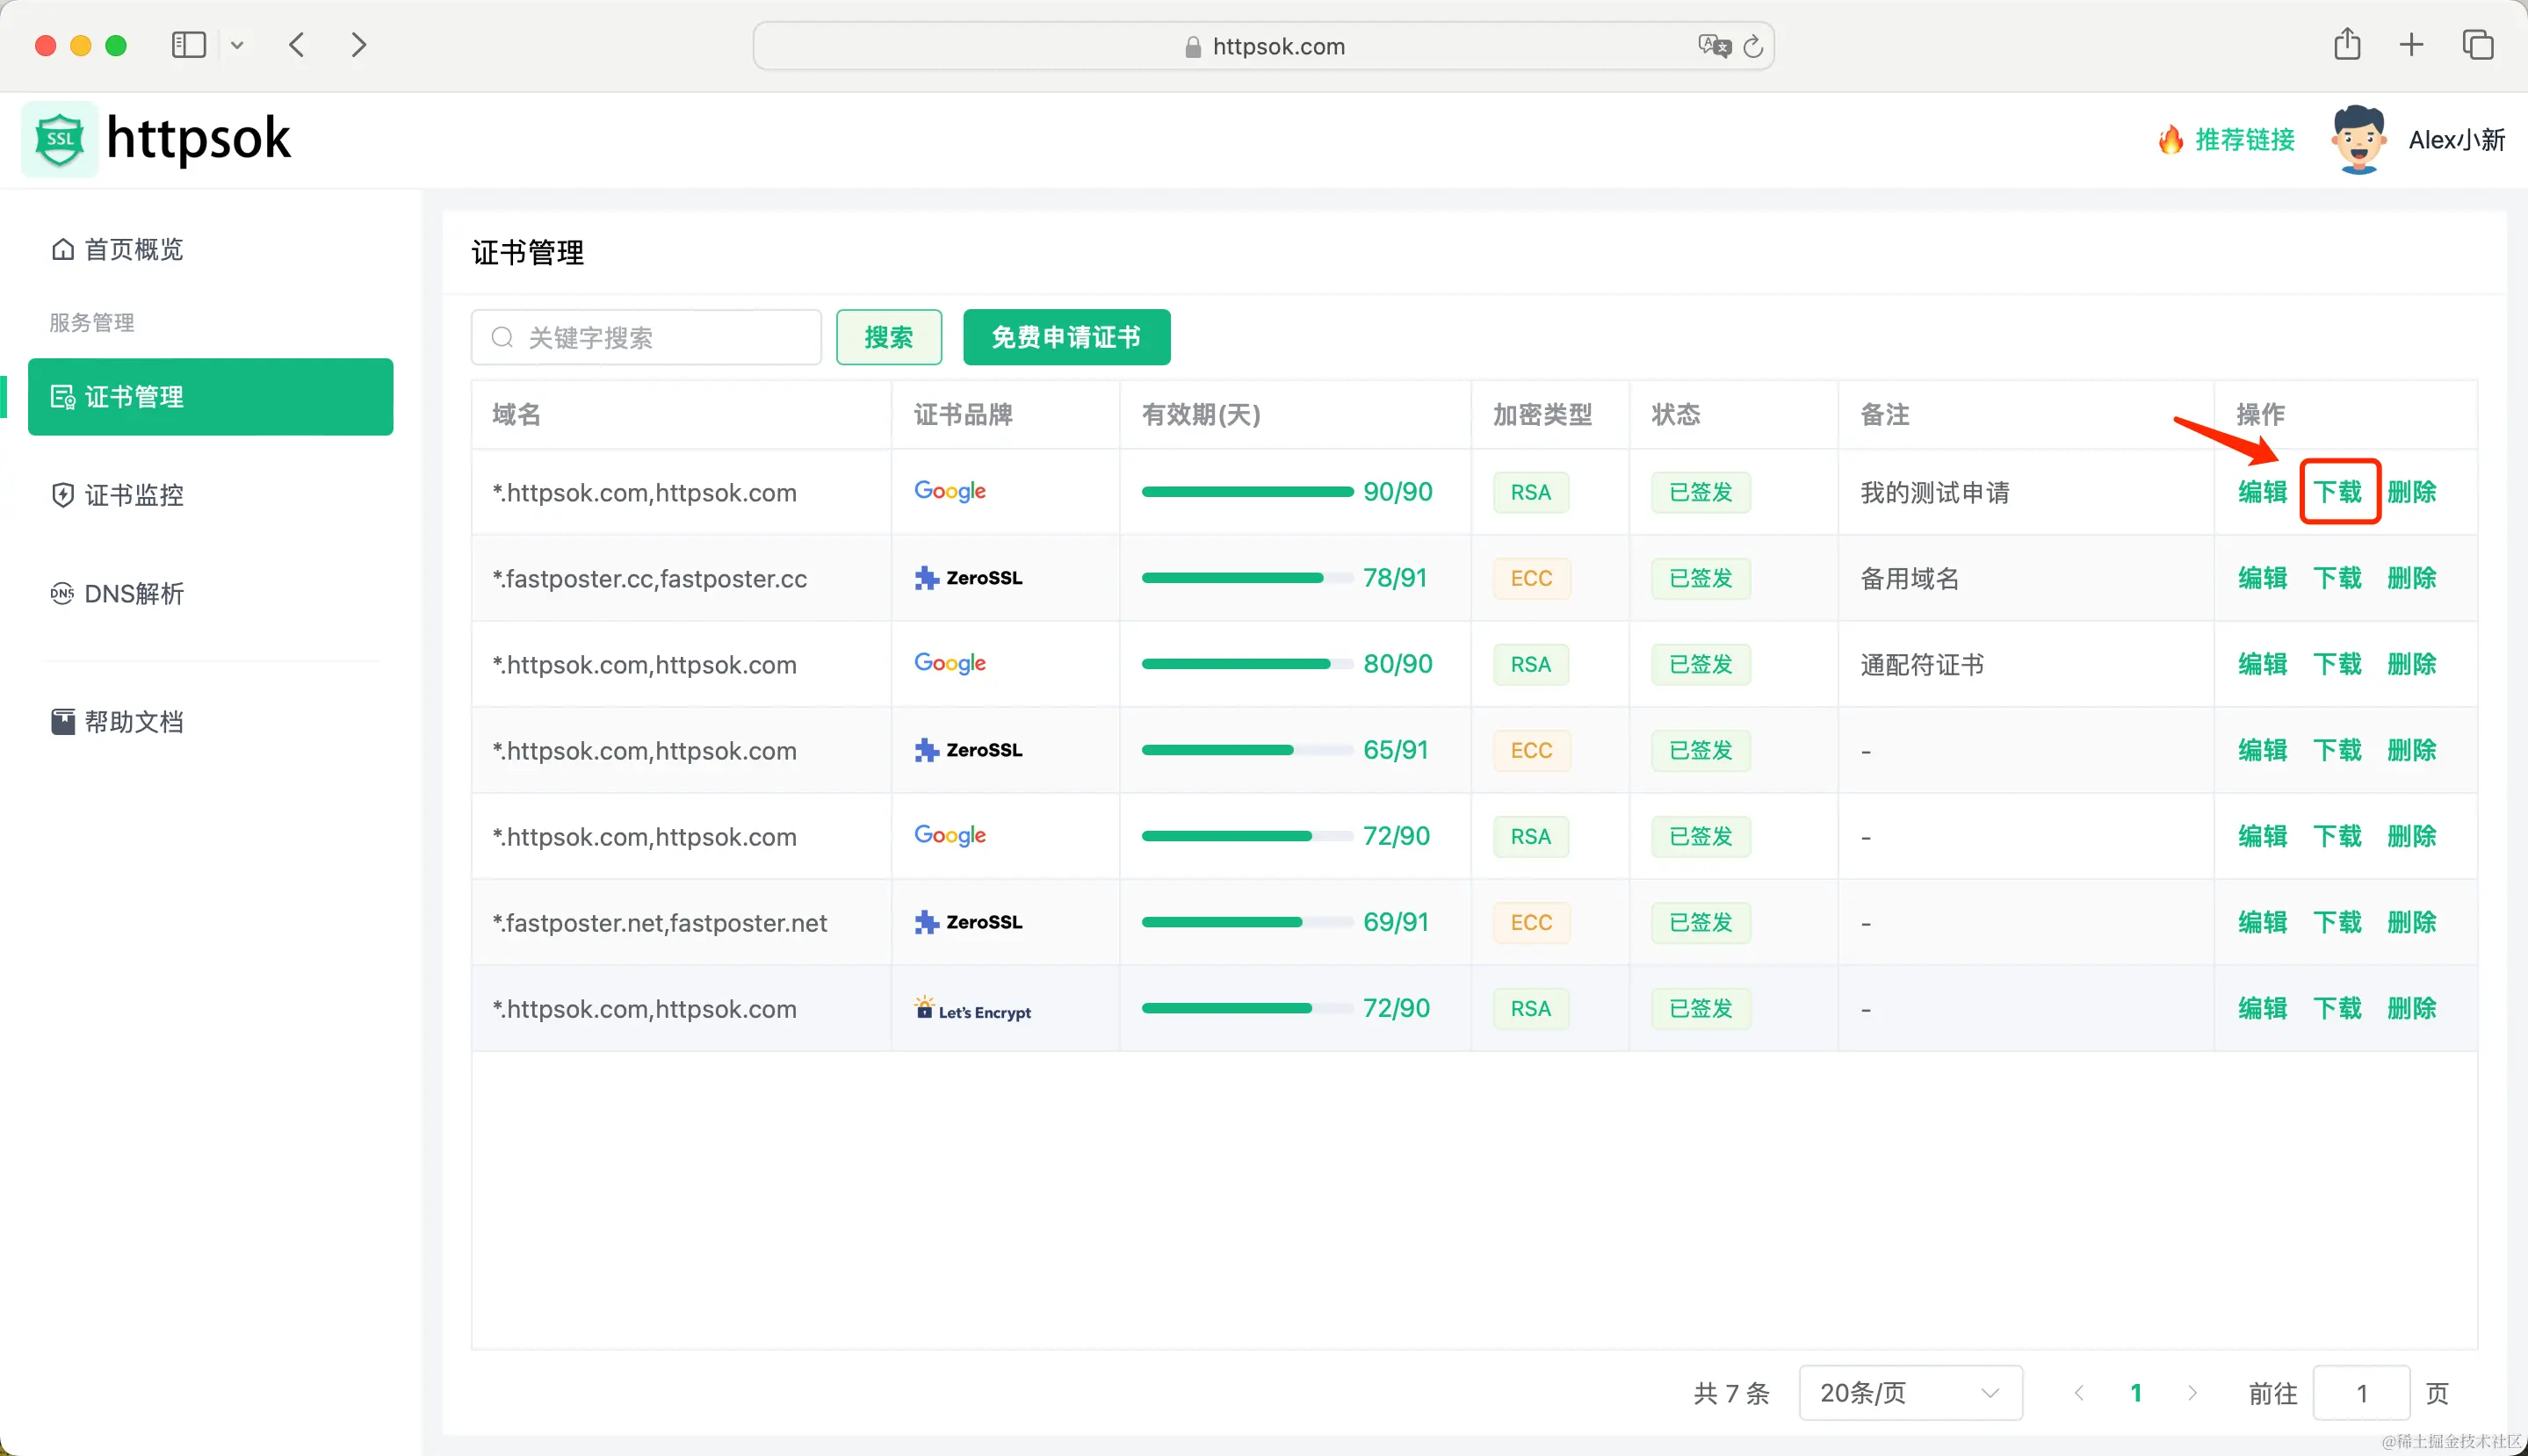
Task: Open DNS解析 in the sidebar
Action: click(x=133, y=594)
